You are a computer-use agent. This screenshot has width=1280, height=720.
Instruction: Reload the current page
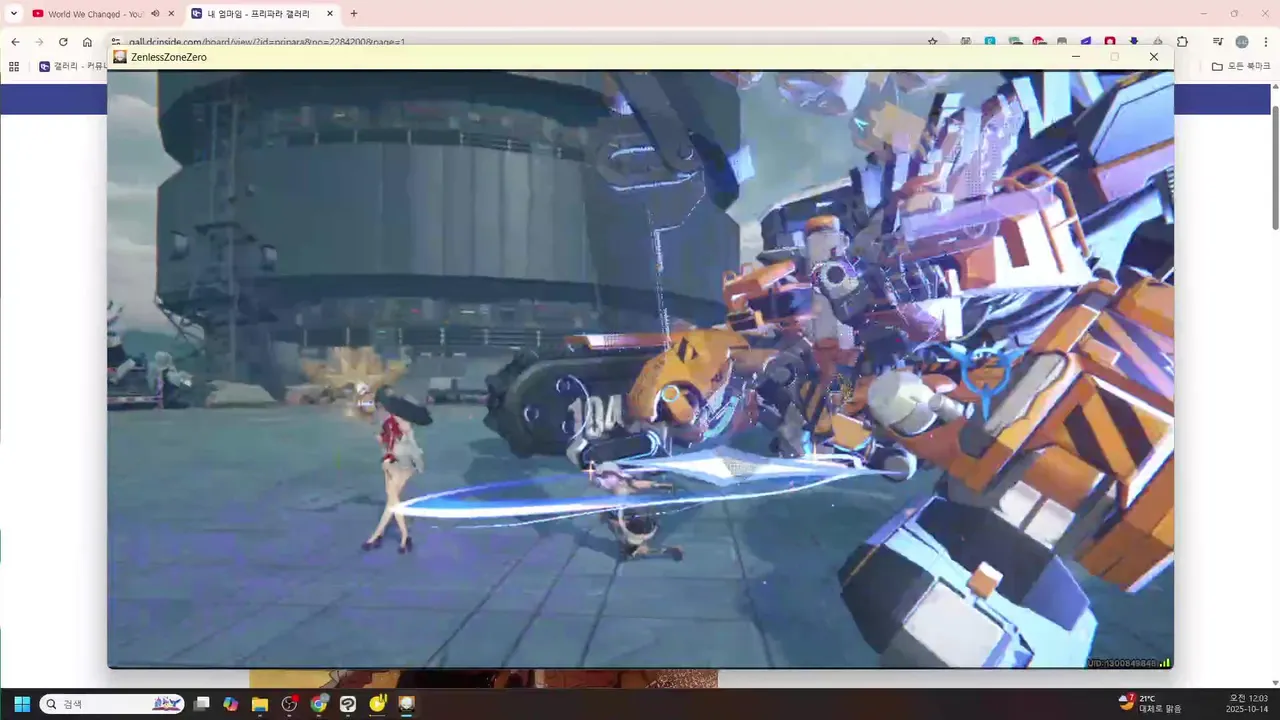[x=63, y=42]
